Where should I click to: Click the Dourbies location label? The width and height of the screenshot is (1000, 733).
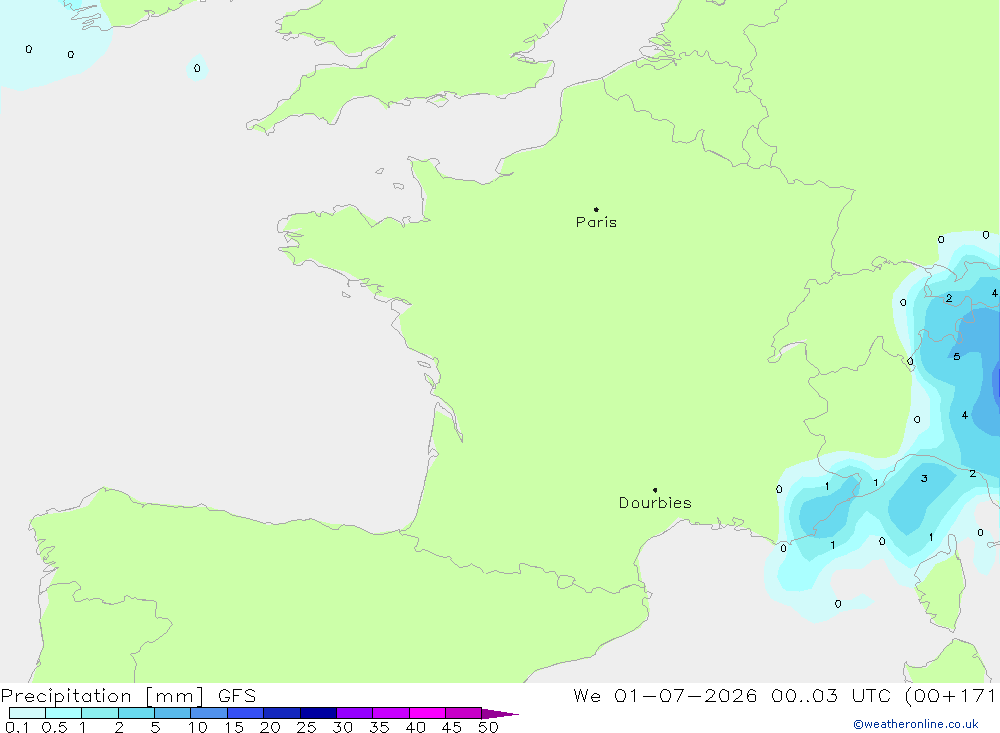click(655, 503)
